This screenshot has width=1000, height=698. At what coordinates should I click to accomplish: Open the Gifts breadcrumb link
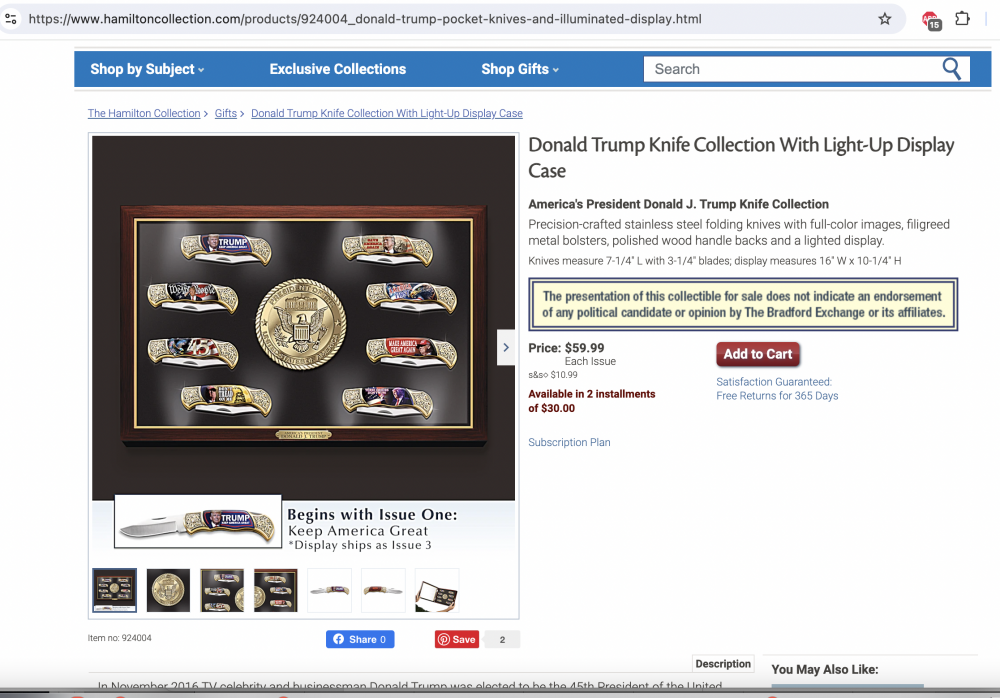point(226,113)
